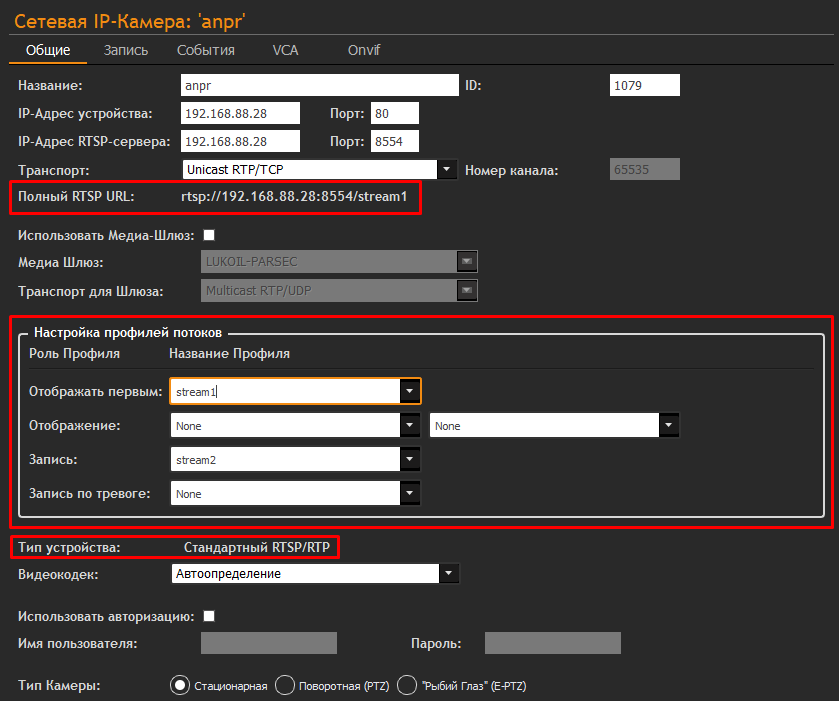
Task: Edit the IP-Адрес устройства field
Action: coord(240,114)
